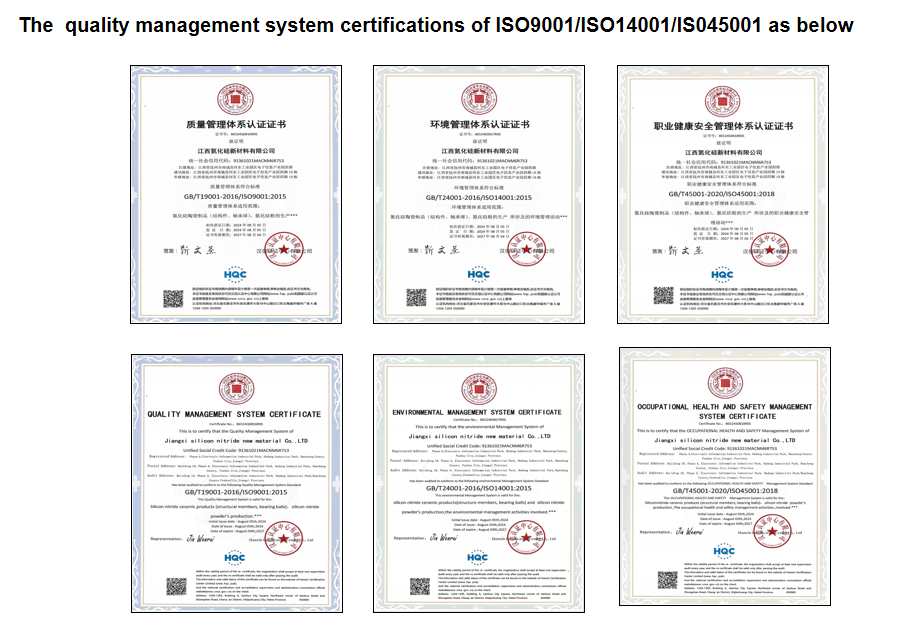Select the title 'ENVIRONMENTAL MANAGEMENT SYSTEM CERTIFICATE'
This screenshot has width=899, height=627.
pos(477,412)
